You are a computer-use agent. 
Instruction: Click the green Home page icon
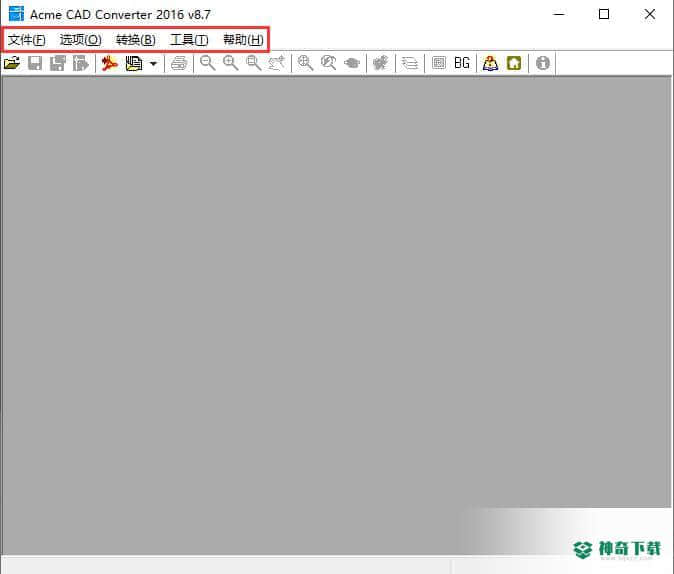[x=514, y=63]
